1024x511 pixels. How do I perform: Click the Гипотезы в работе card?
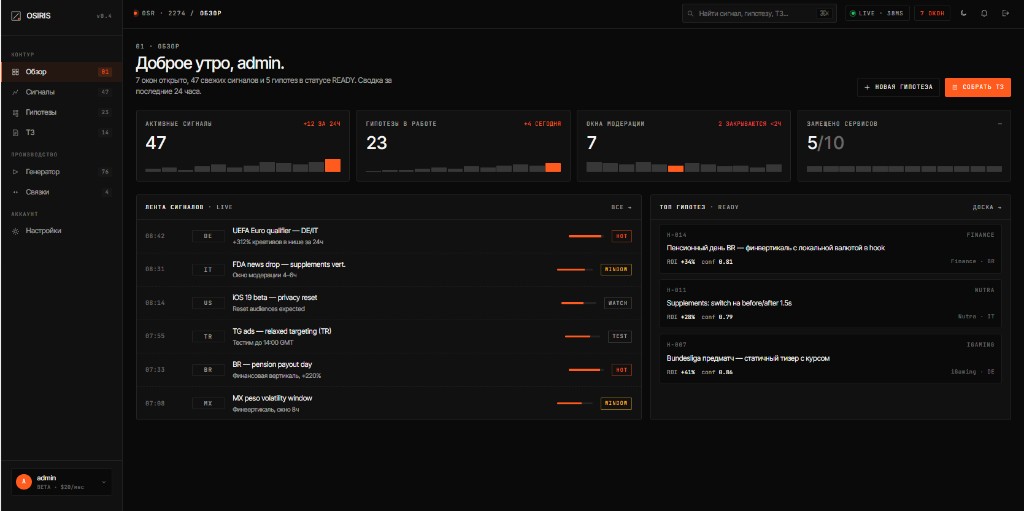pos(464,146)
